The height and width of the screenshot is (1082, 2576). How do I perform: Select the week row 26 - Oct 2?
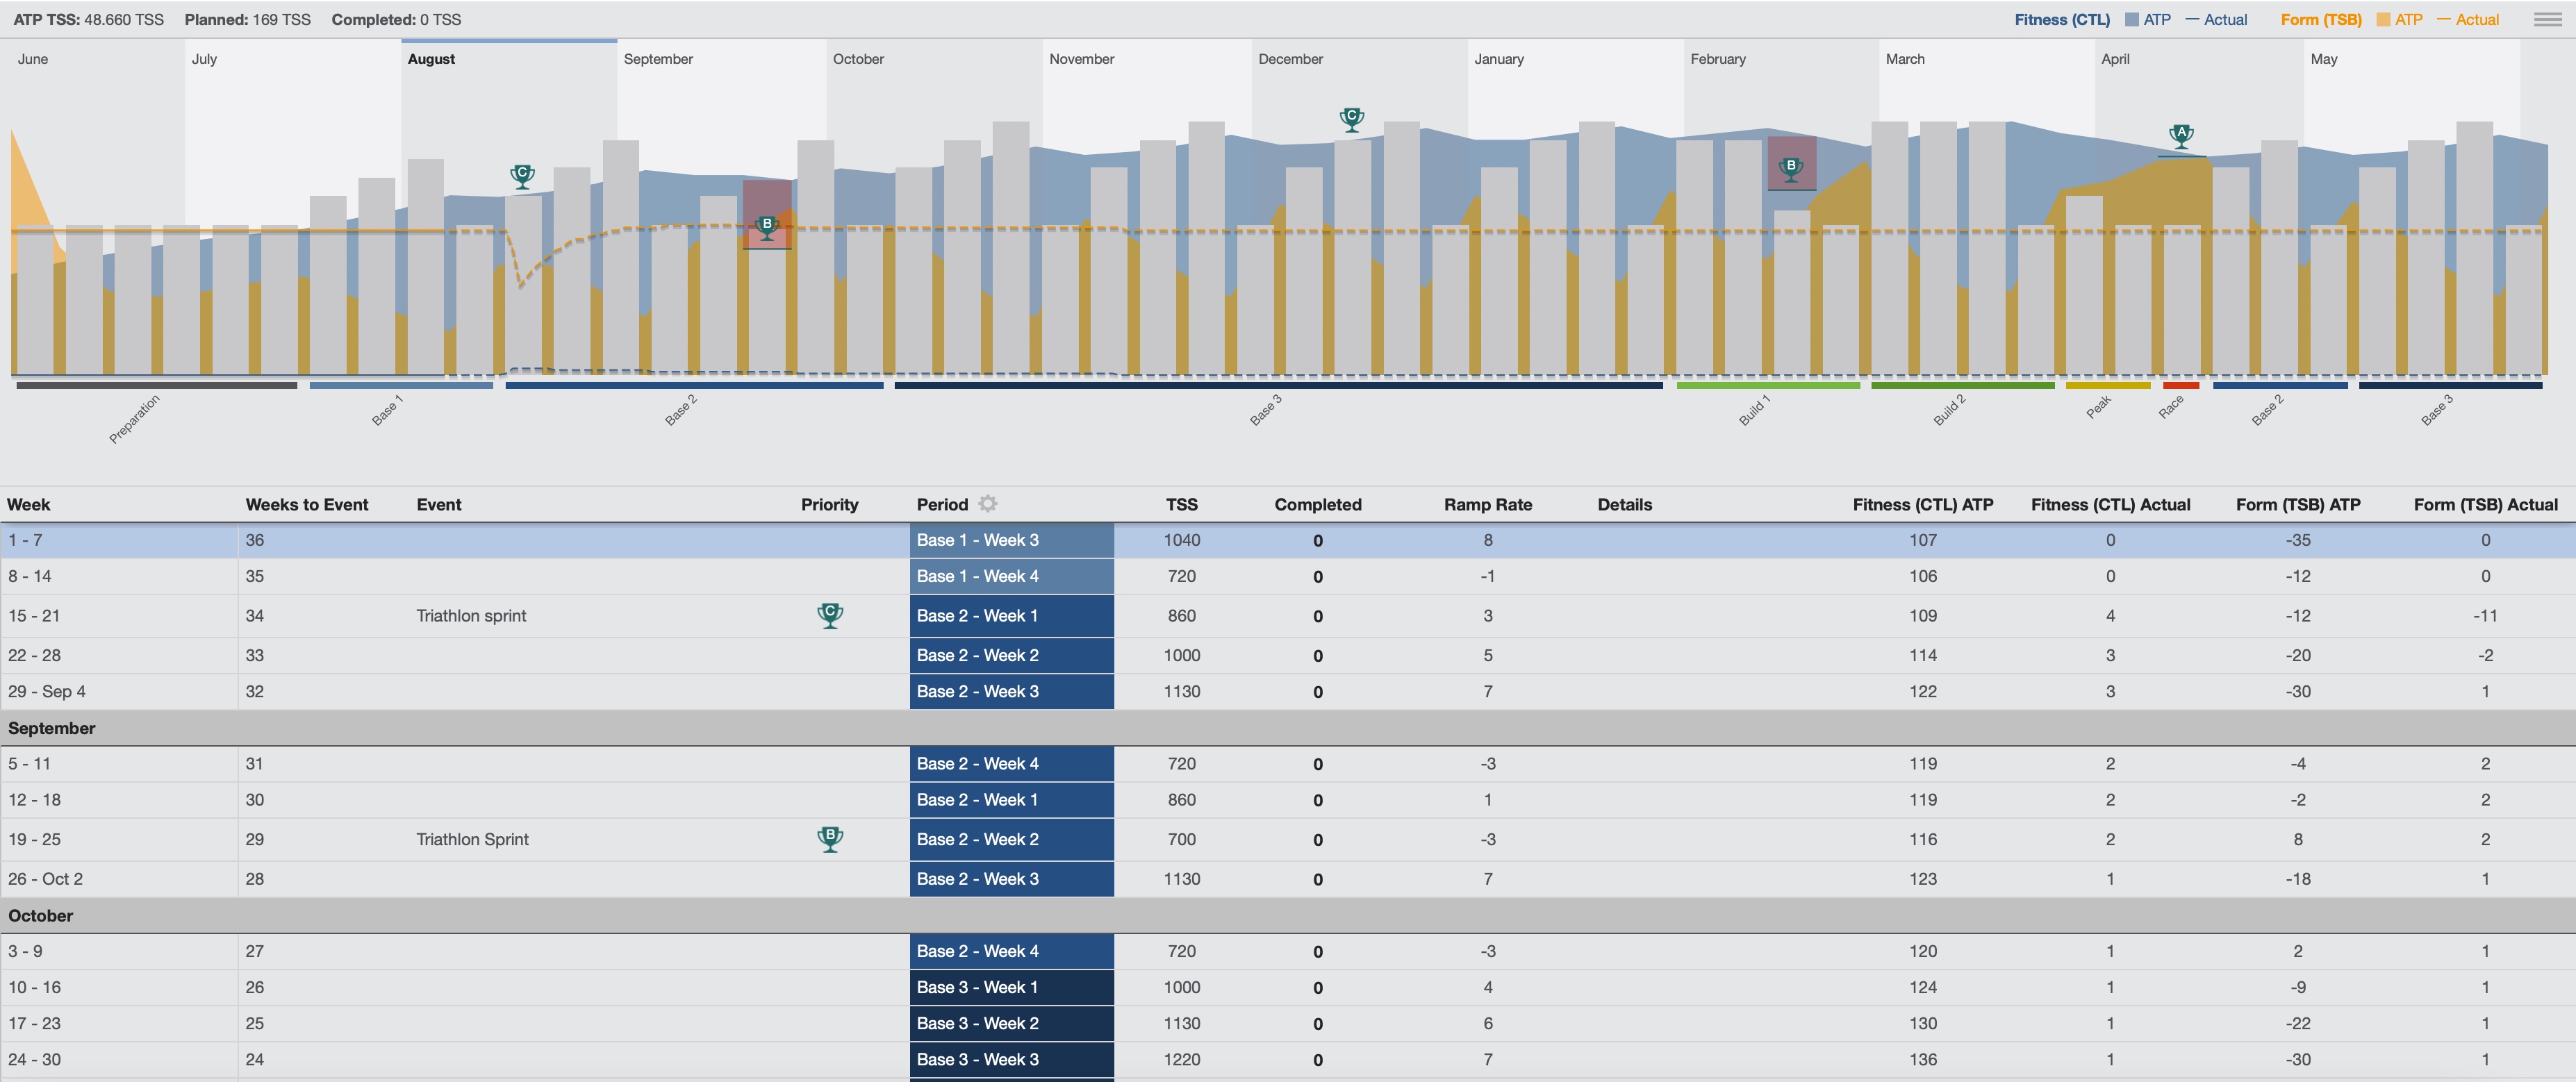[1288, 879]
